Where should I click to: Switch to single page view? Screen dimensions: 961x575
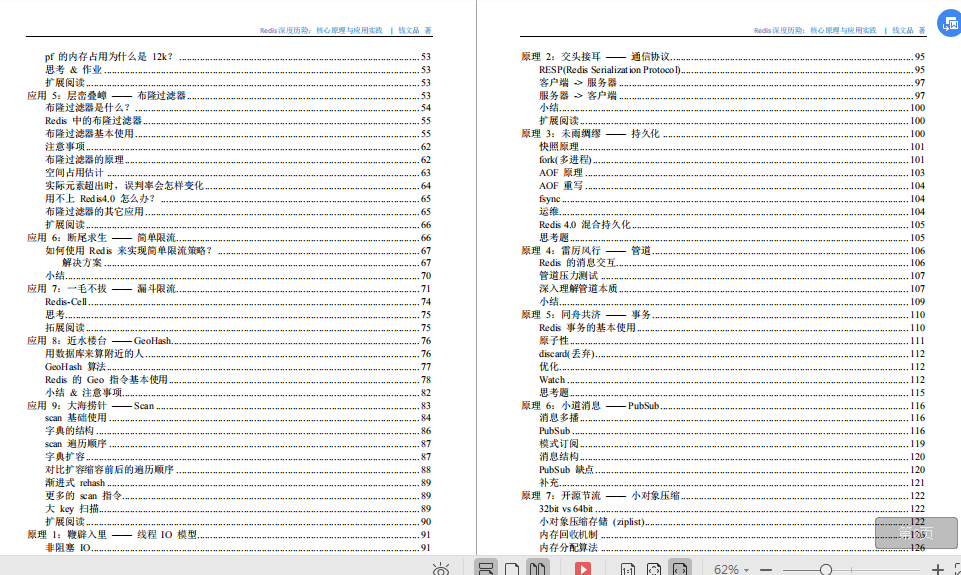click(512, 569)
